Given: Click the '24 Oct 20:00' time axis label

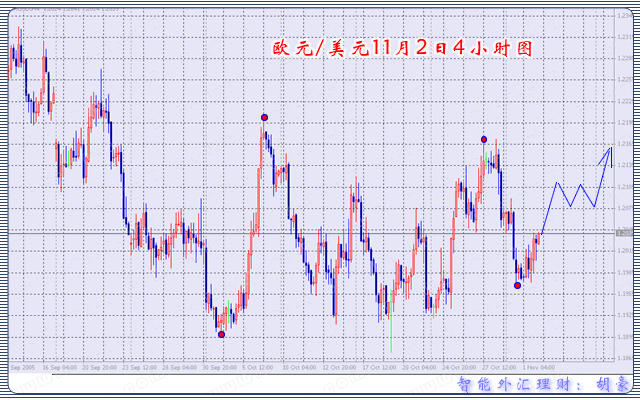Looking at the screenshot, I should click(460, 367).
